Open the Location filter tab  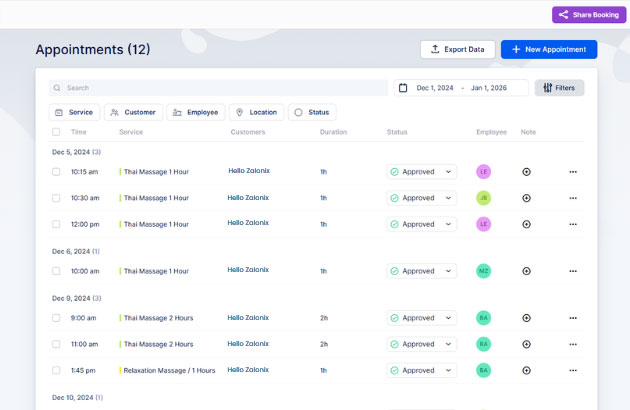point(256,112)
